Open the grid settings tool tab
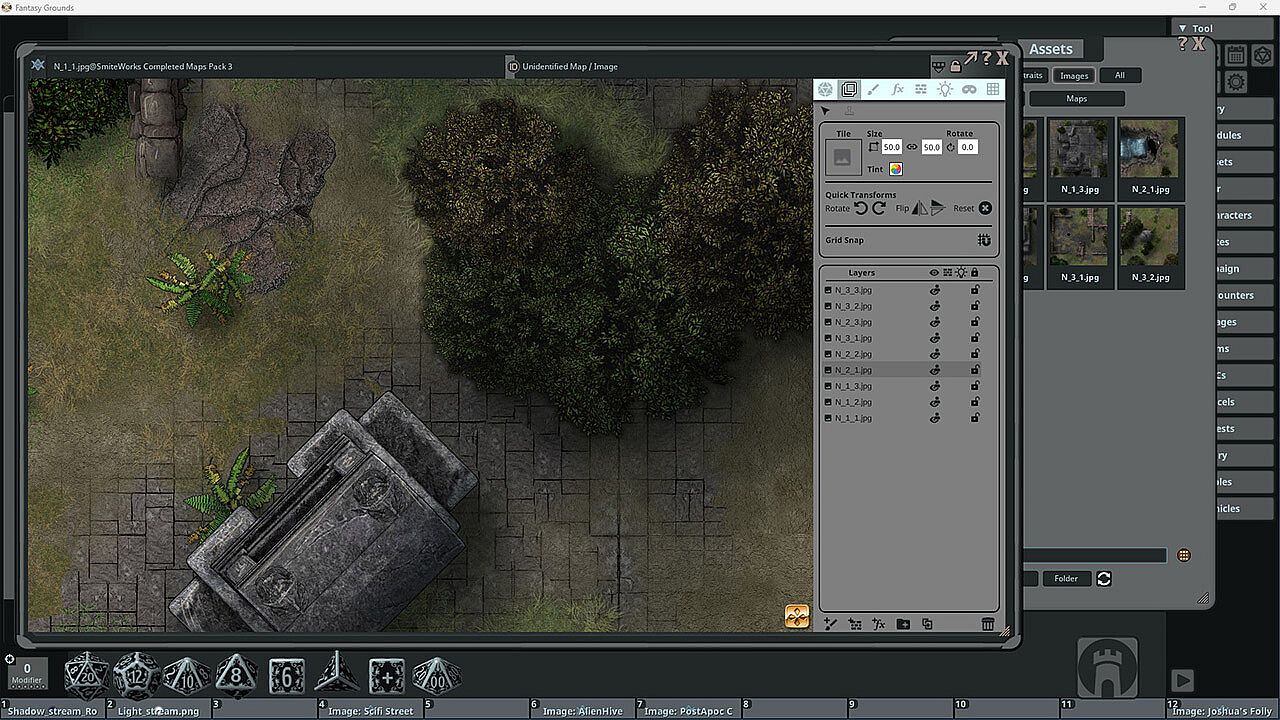This screenshot has height=720, width=1280. pyautogui.click(x=993, y=90)
